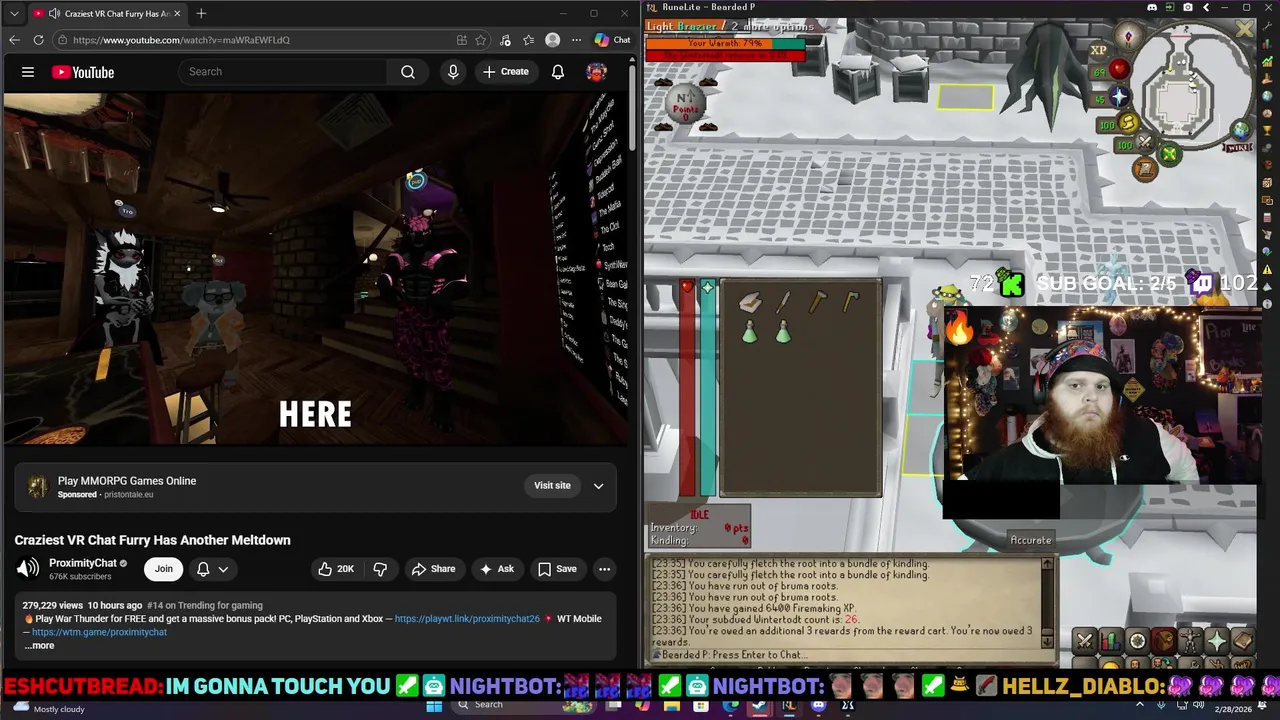This screenshot has width=1280, height=720.
Task: Focus the YouTube search field
Action: [282, 72]
